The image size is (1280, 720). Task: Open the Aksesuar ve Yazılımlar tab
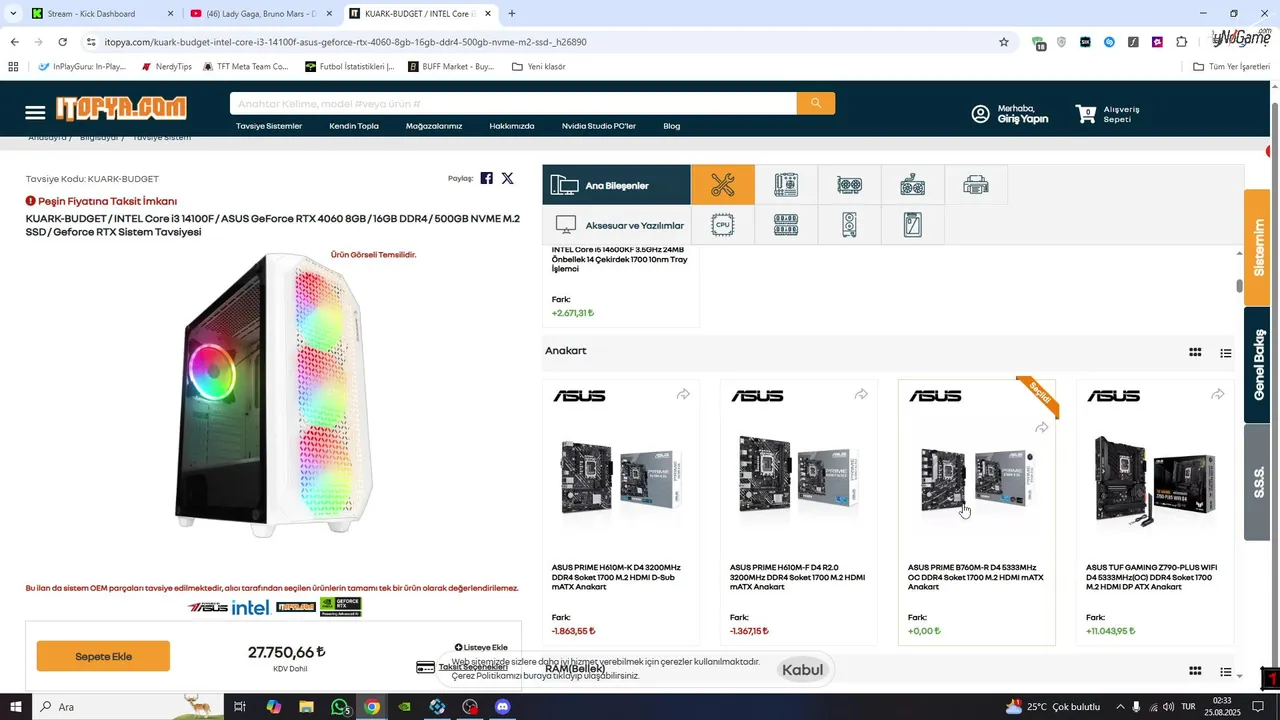pos(616,225)
